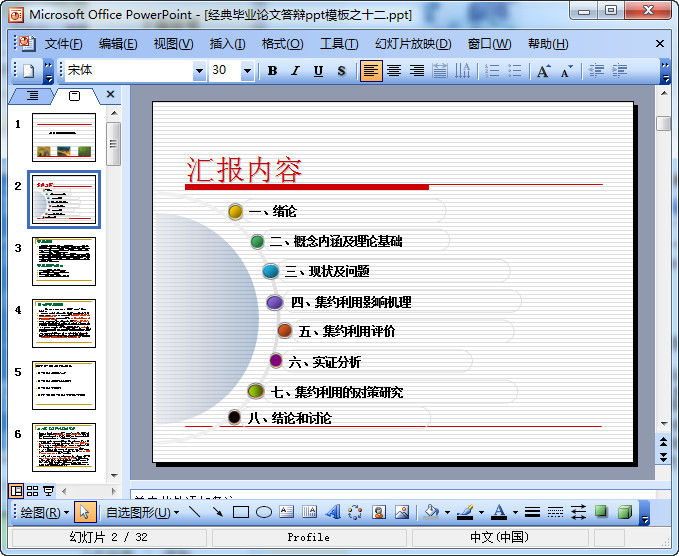679x556 pixels.
Task: Switch to the Slides thumbnail tab
Action: tap(74, 96)
